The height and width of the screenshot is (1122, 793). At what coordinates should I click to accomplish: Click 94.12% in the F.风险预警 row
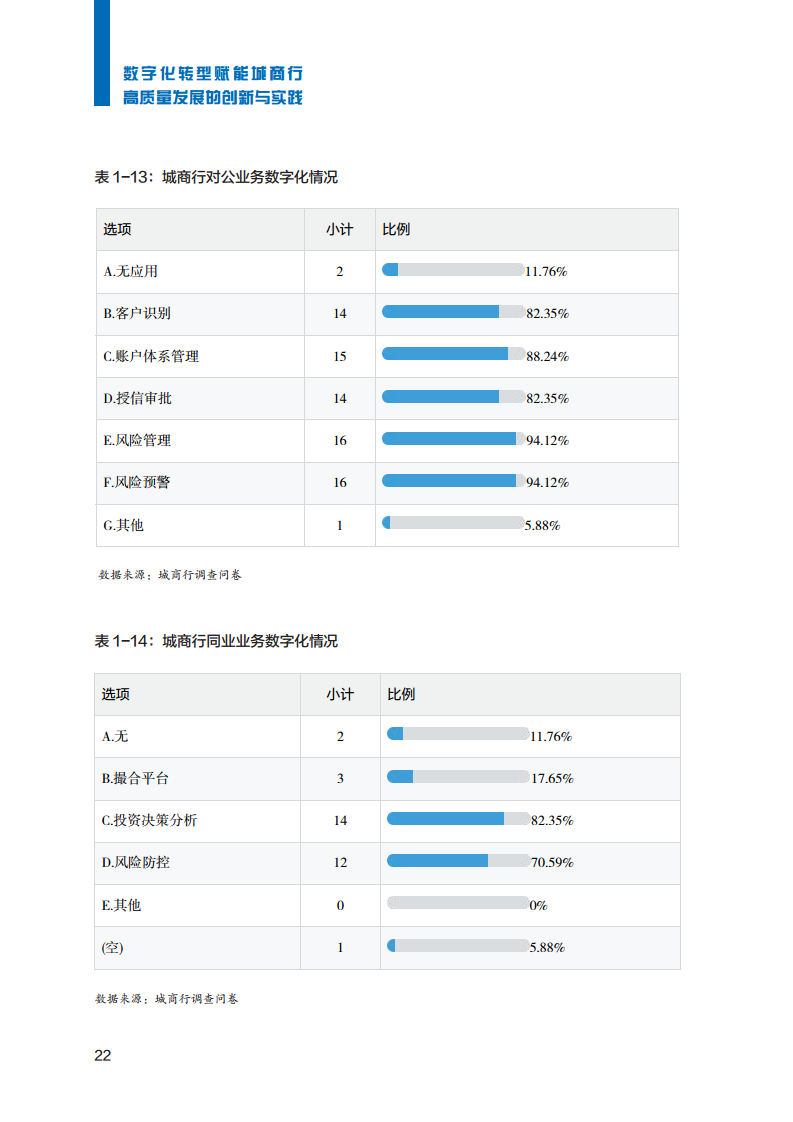pyautogui.click(x=548, y=483)
